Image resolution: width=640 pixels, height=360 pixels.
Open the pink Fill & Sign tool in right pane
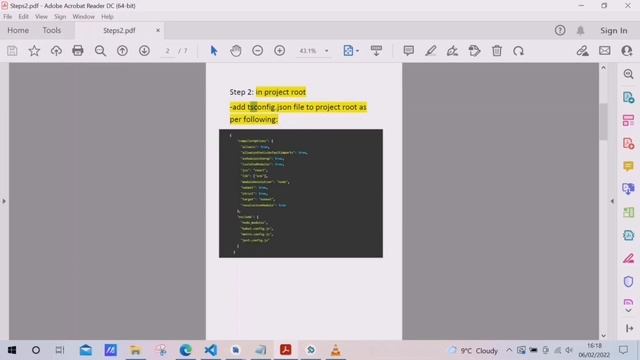[x=629, y=258]
